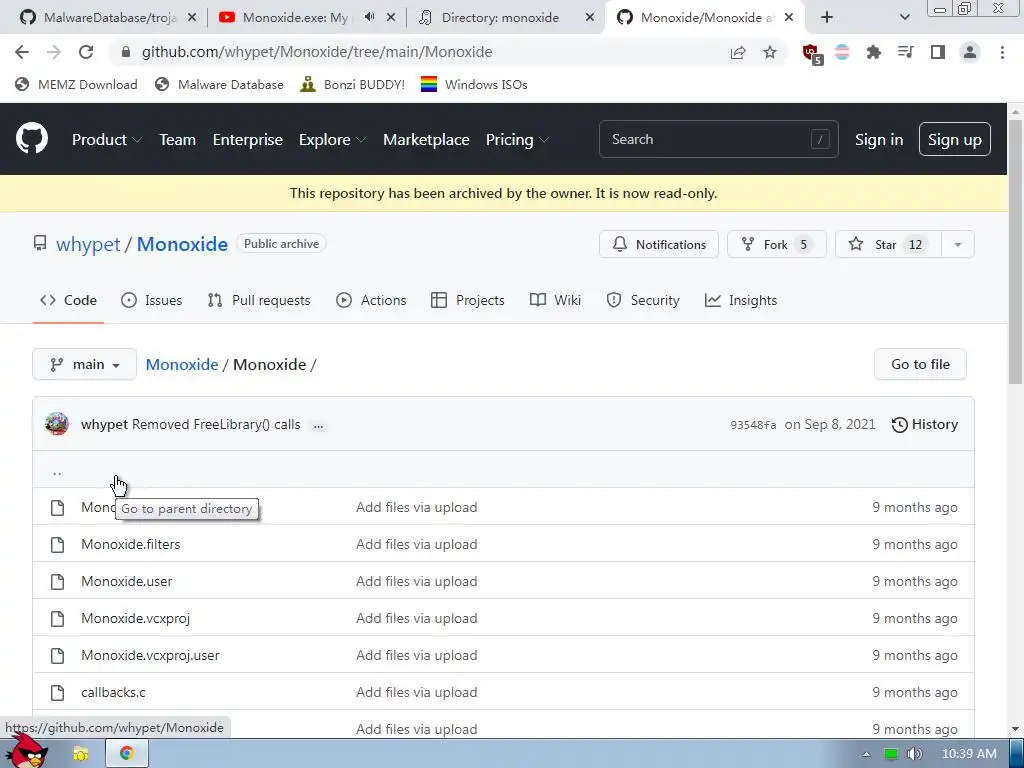Screen dimensions: 1024x768
Task: Click the Notifications button
Action: tap(659, 244)
